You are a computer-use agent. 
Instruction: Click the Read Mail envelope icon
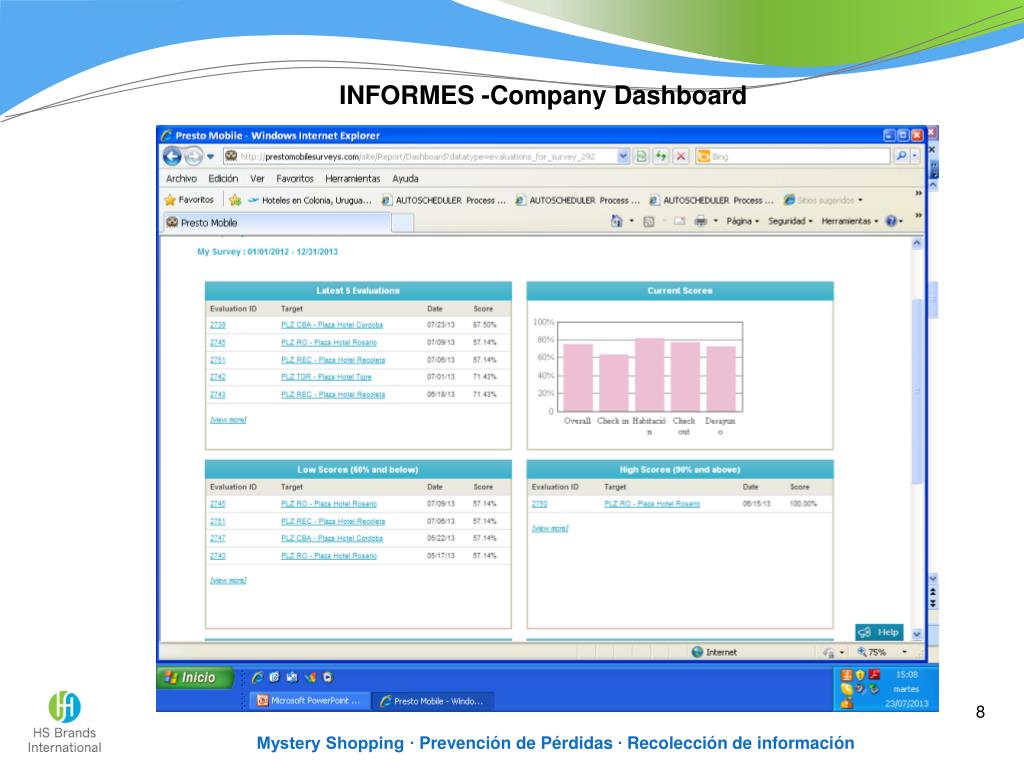[x=679, y=221]
